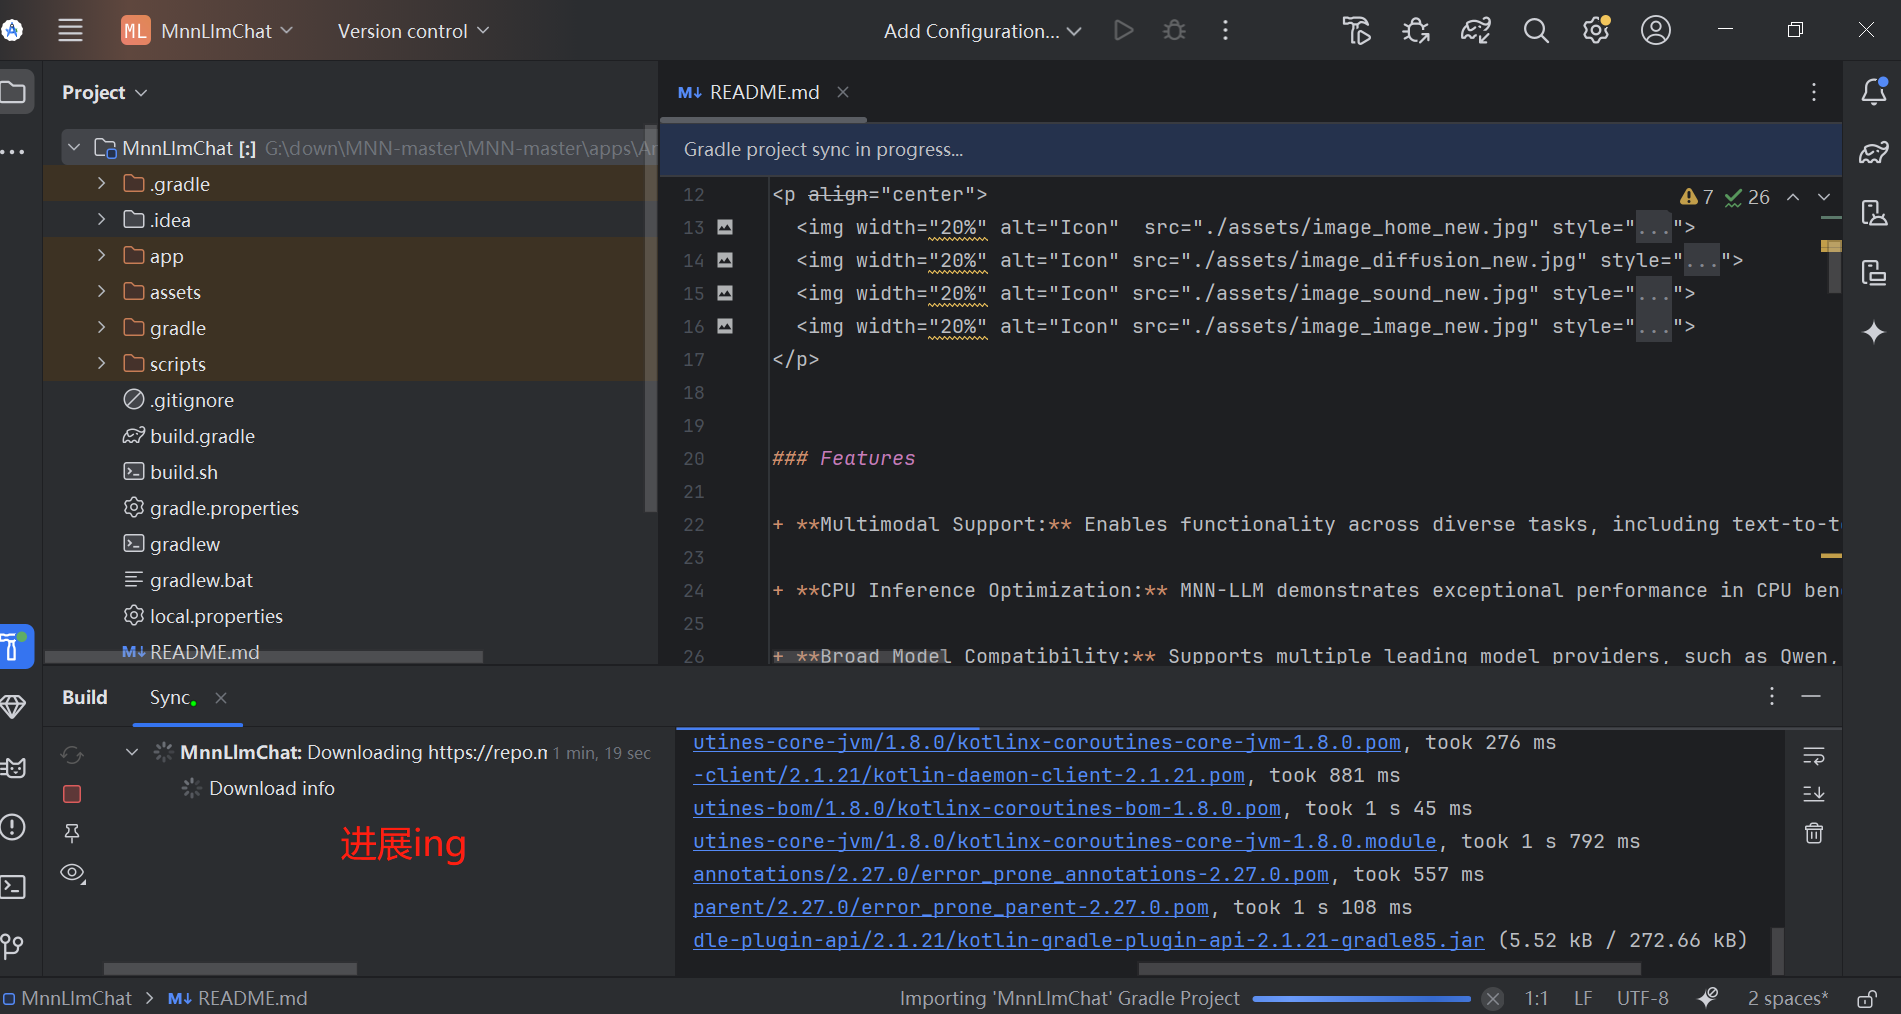Open Notifications bell icon
This screenshot has height=1014, width=1901.
[x=1874, y=91]
